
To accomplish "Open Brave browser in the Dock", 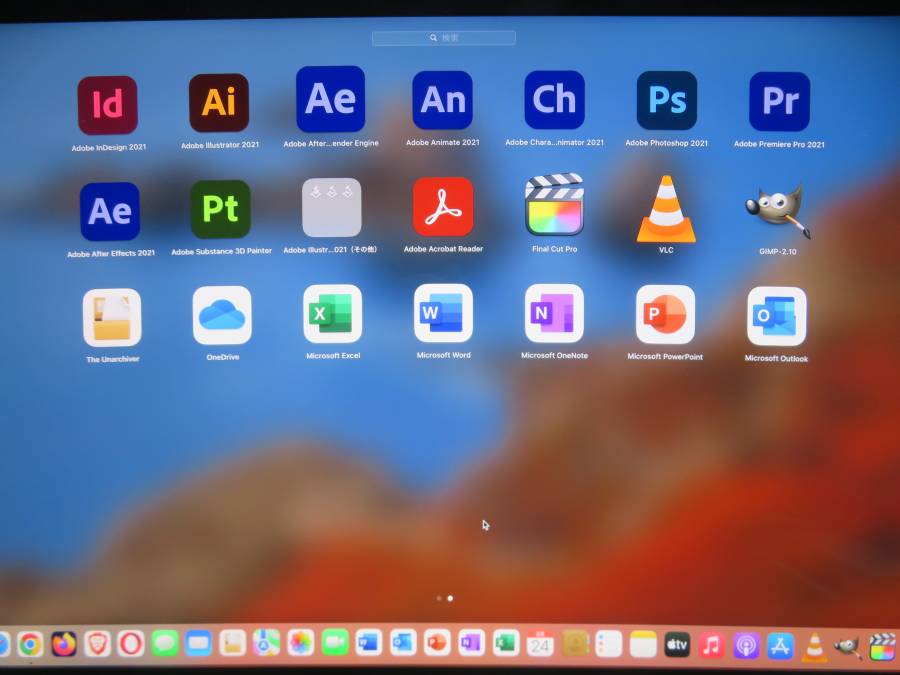I will click(x=98, y=644).
